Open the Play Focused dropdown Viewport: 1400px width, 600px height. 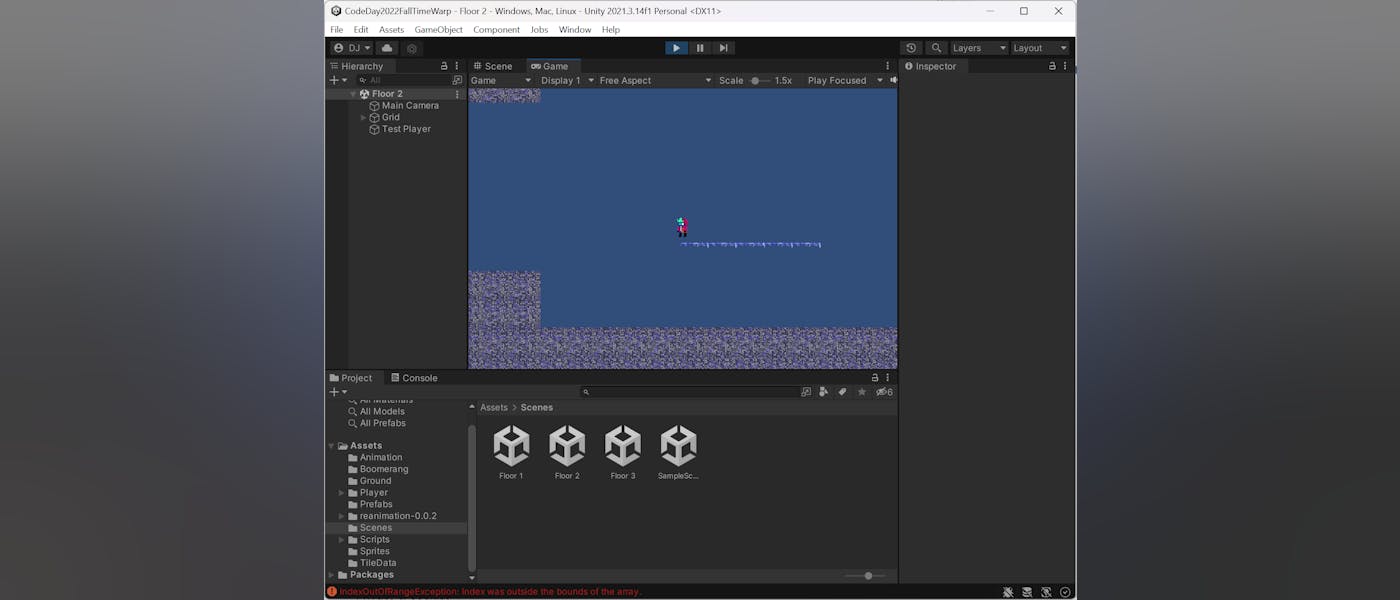[x=845, y=80]
